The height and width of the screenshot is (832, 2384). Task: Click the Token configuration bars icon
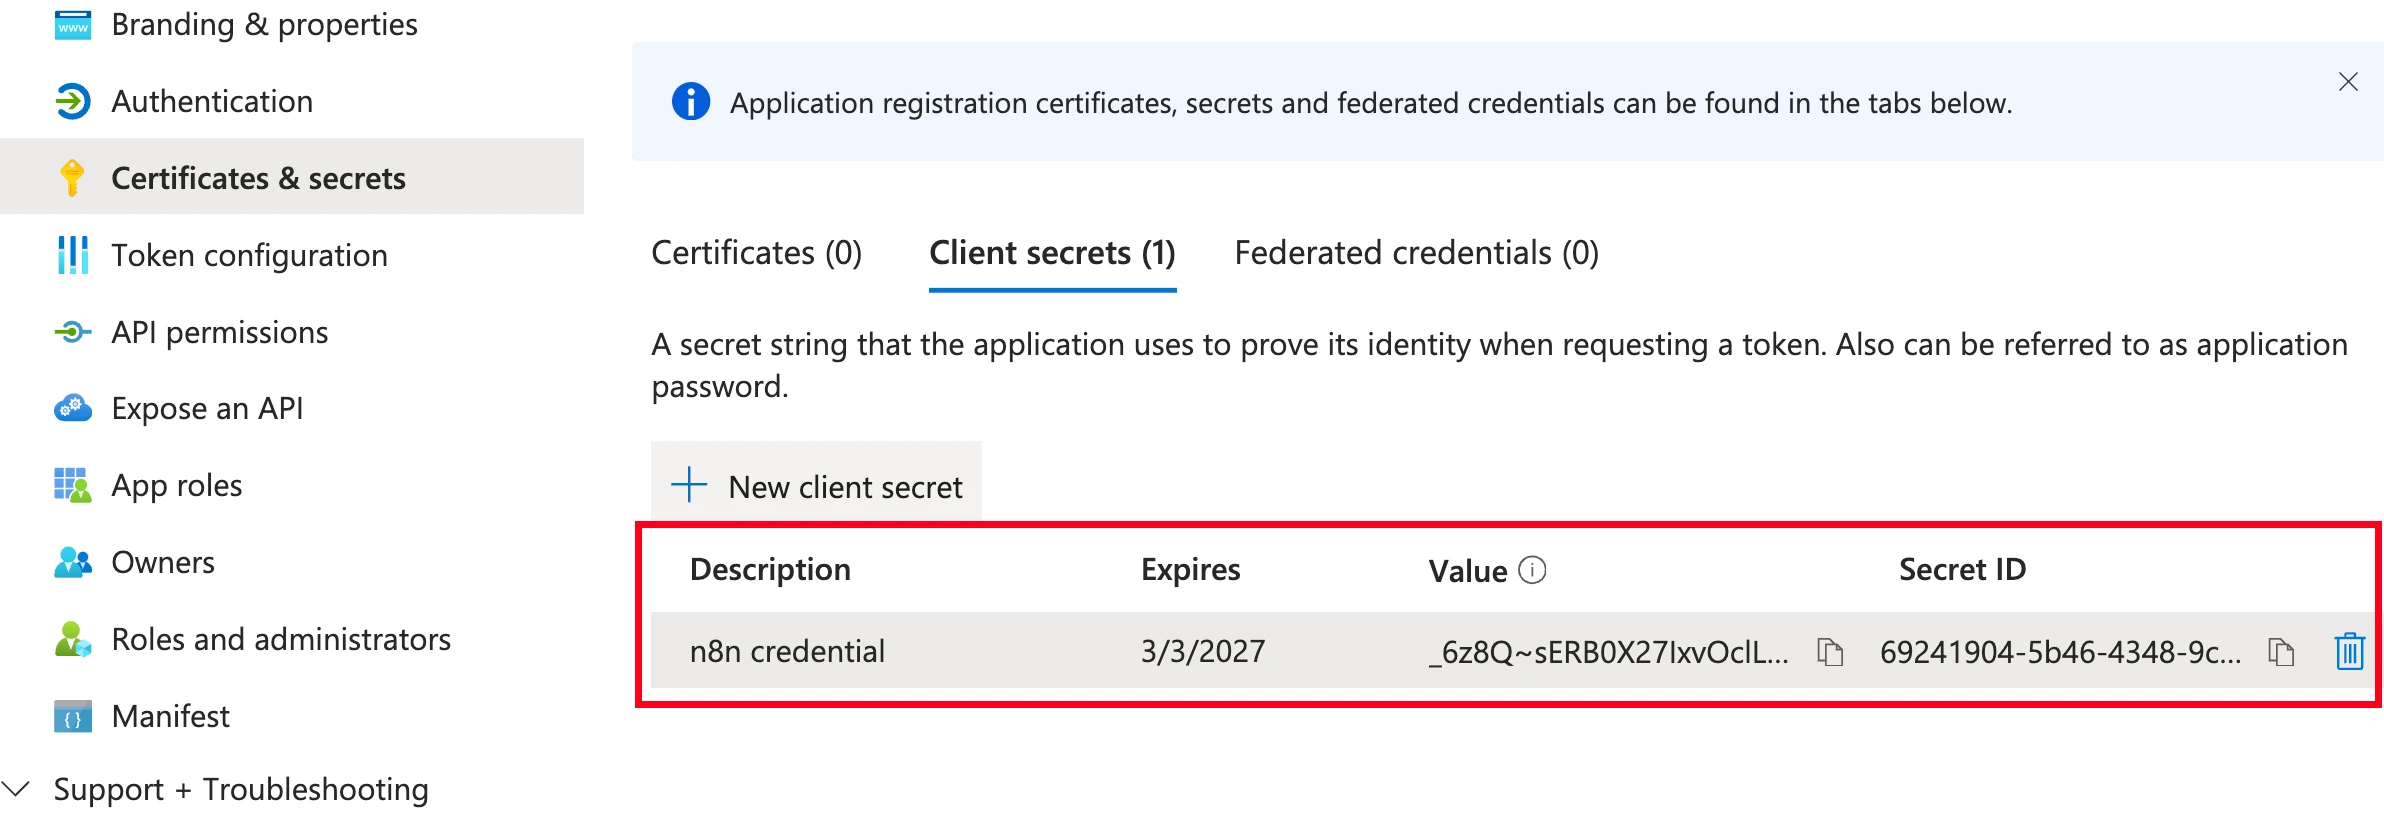point(73,255)
